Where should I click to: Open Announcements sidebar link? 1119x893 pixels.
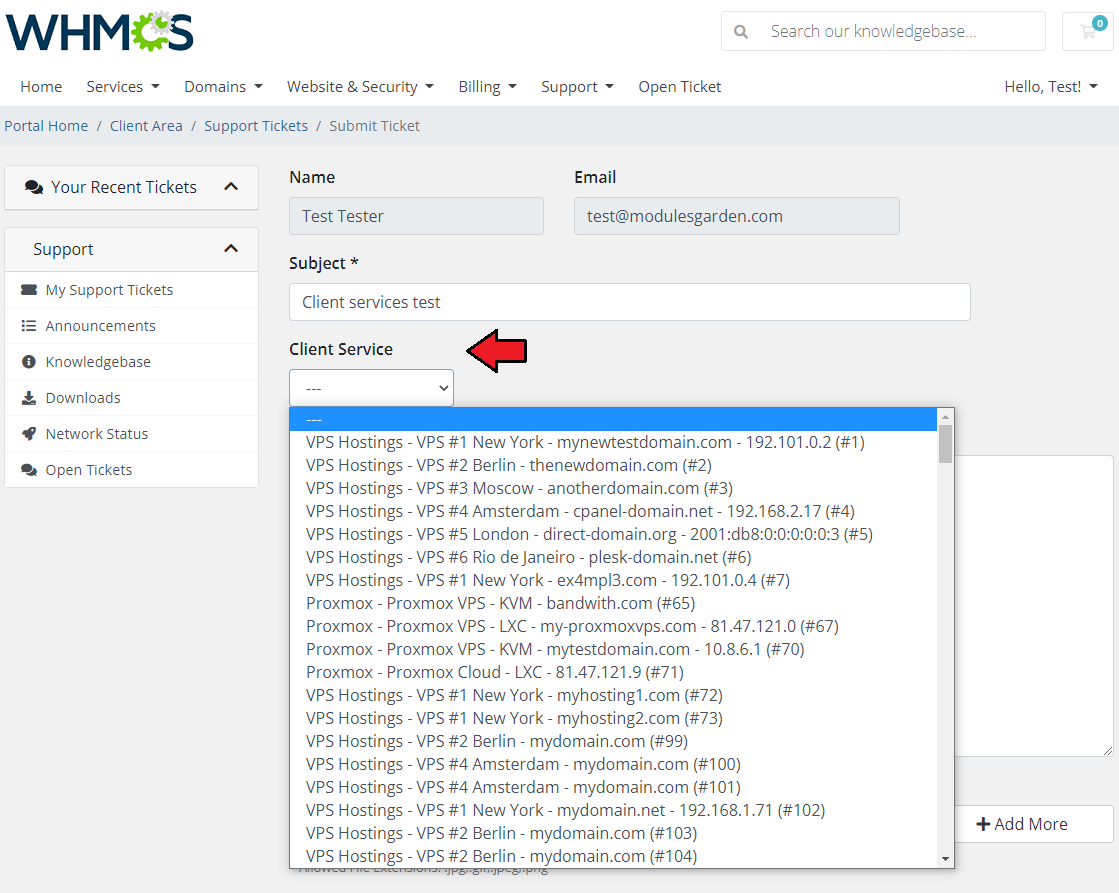tap(131, 326)
